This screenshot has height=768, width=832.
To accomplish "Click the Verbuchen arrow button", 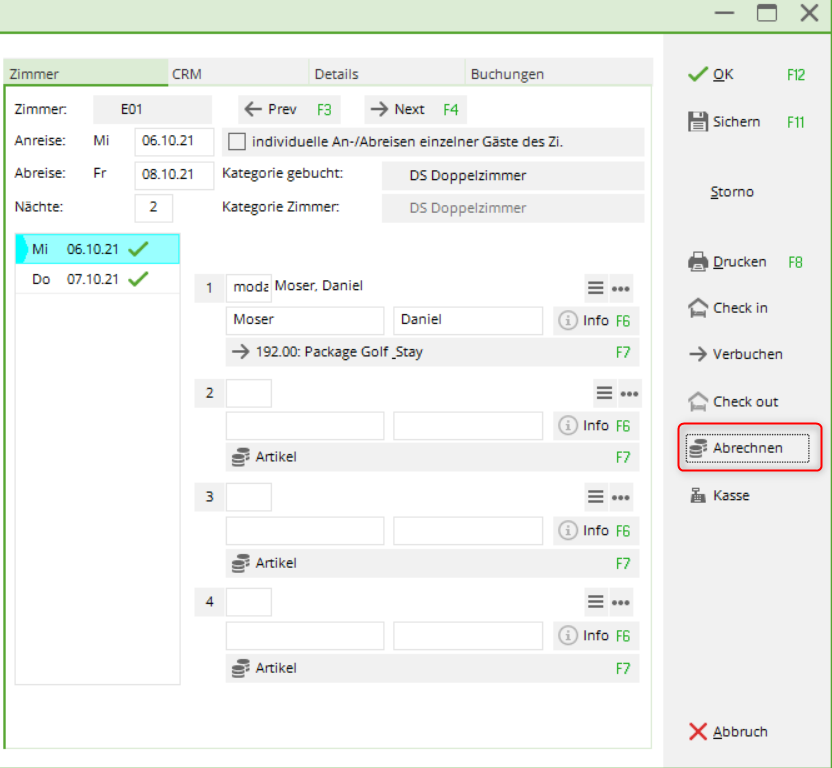I will (x=698, y=355).
